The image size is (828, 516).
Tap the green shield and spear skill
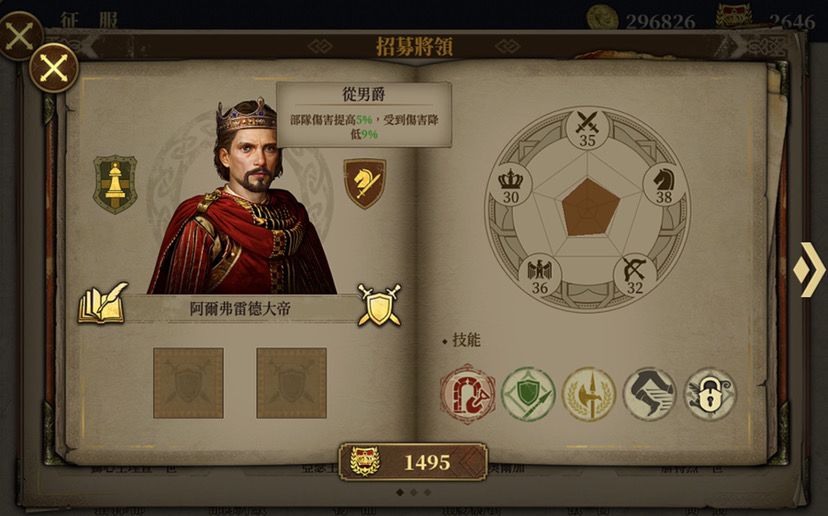tap(528, 394)
